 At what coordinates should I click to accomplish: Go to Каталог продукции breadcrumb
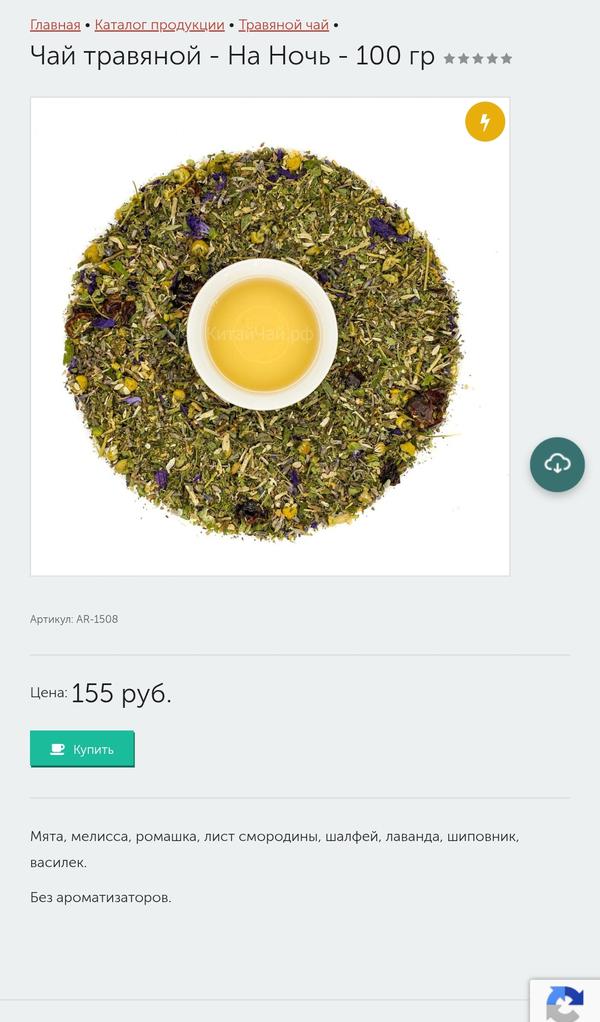(x=160, y=25)
